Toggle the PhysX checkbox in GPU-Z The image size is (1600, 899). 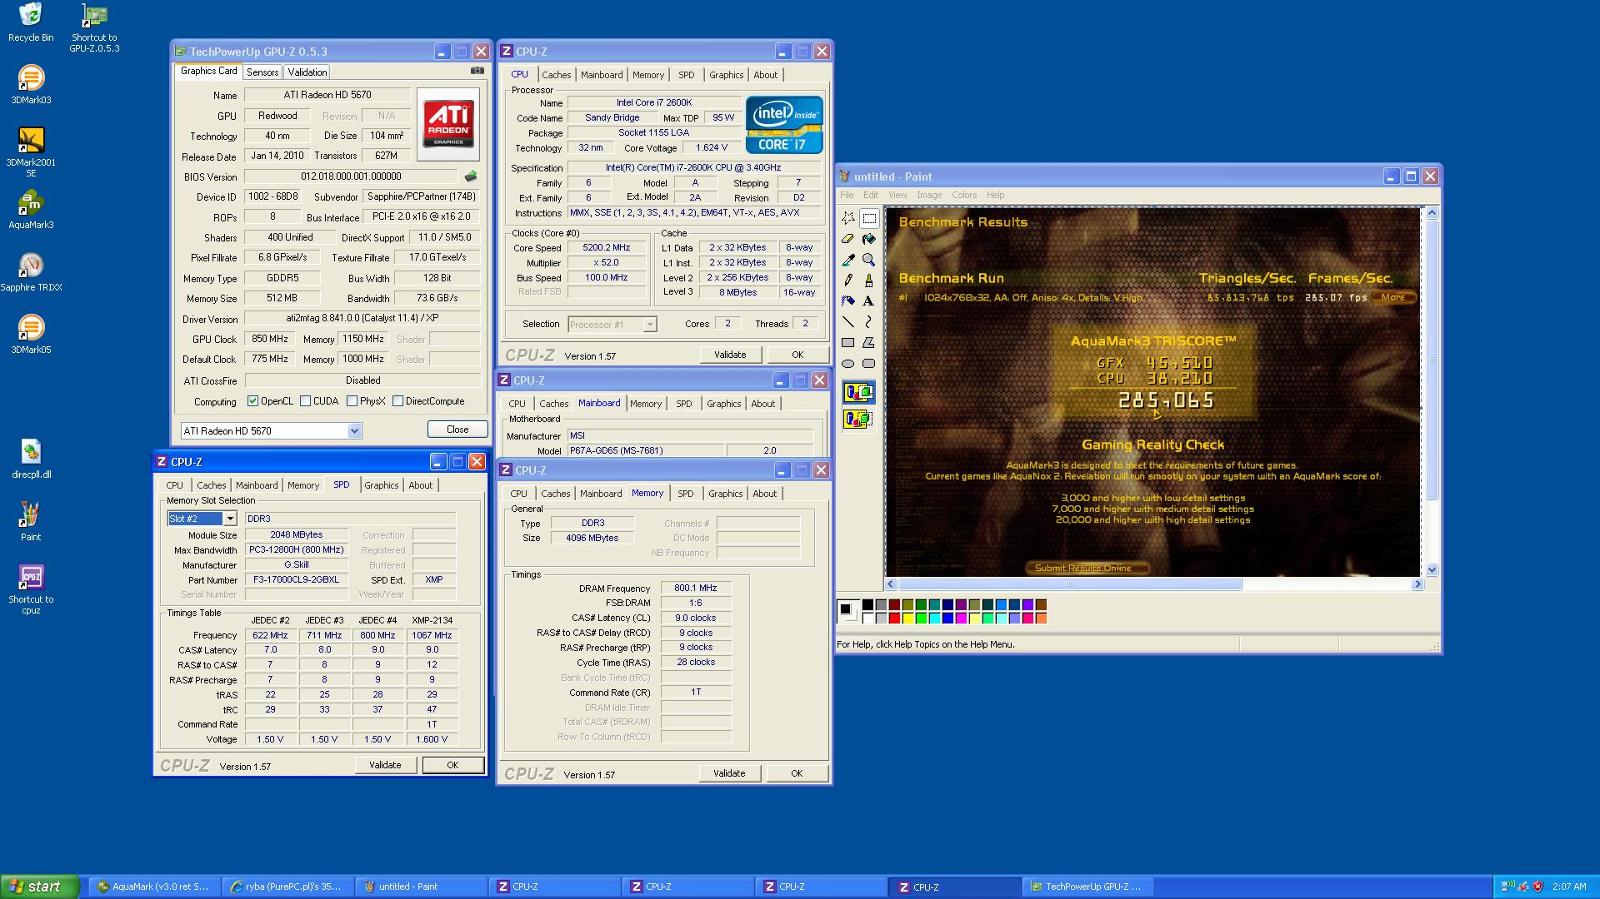352,401
